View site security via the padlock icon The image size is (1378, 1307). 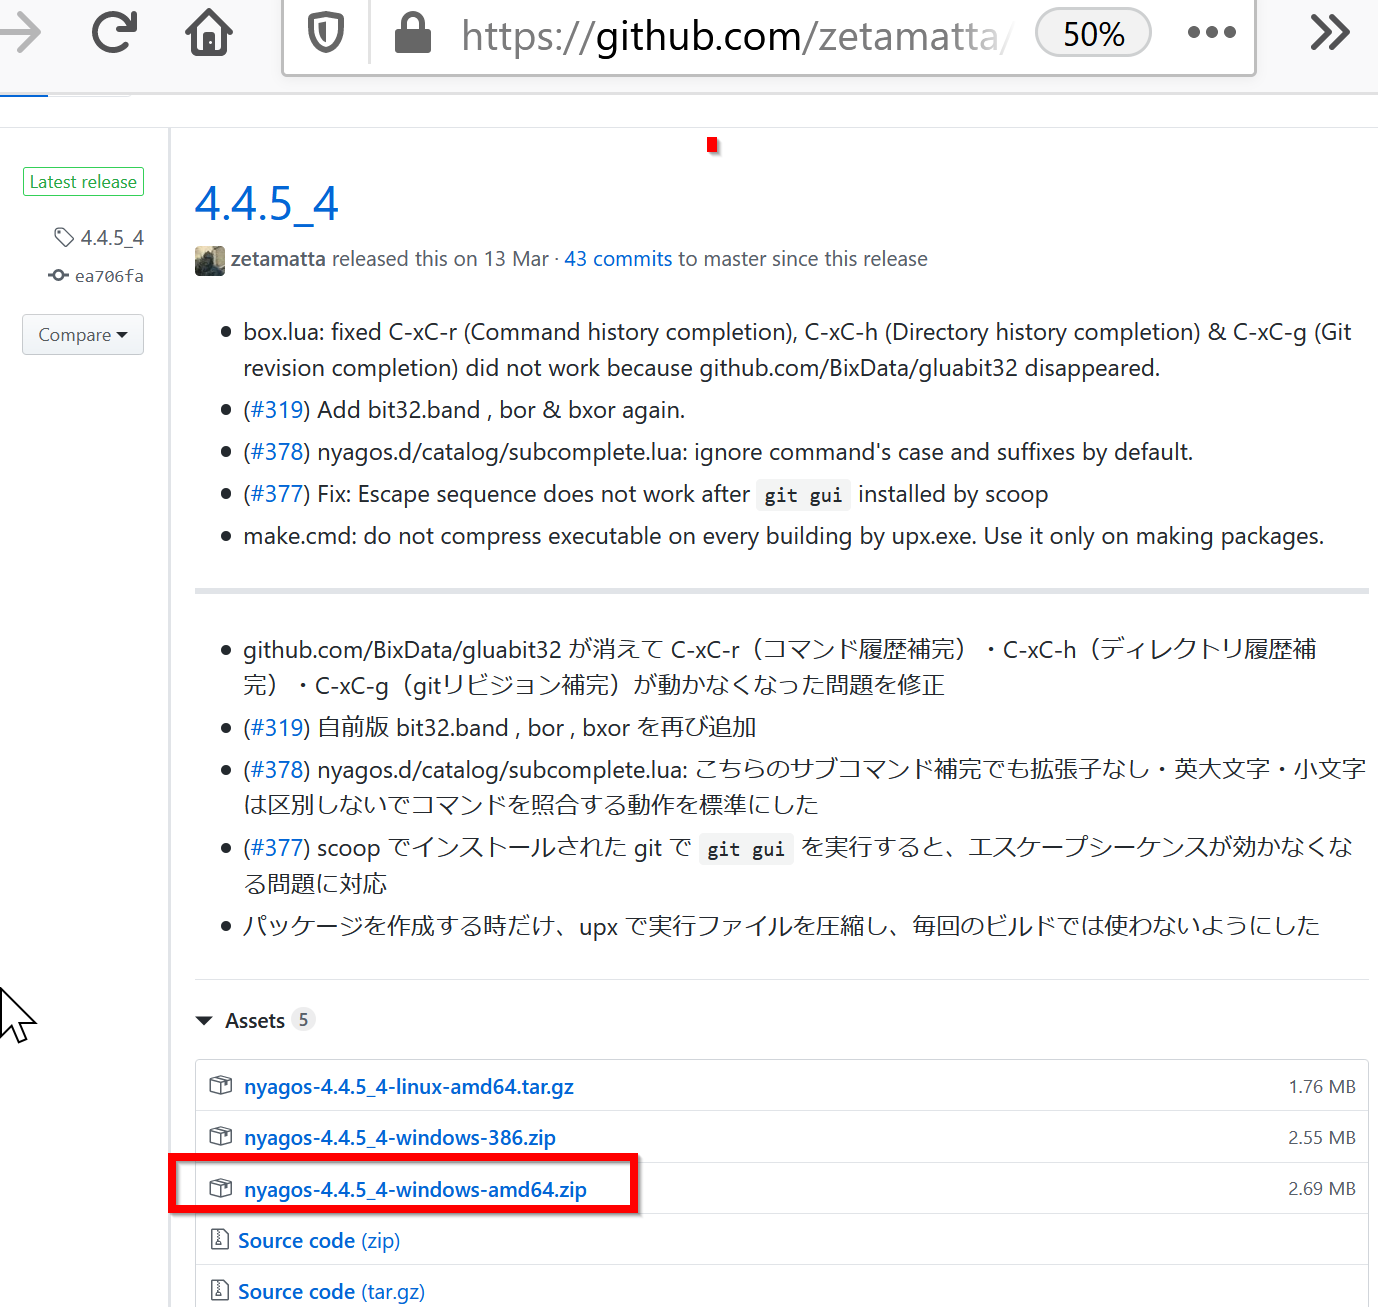412,33
